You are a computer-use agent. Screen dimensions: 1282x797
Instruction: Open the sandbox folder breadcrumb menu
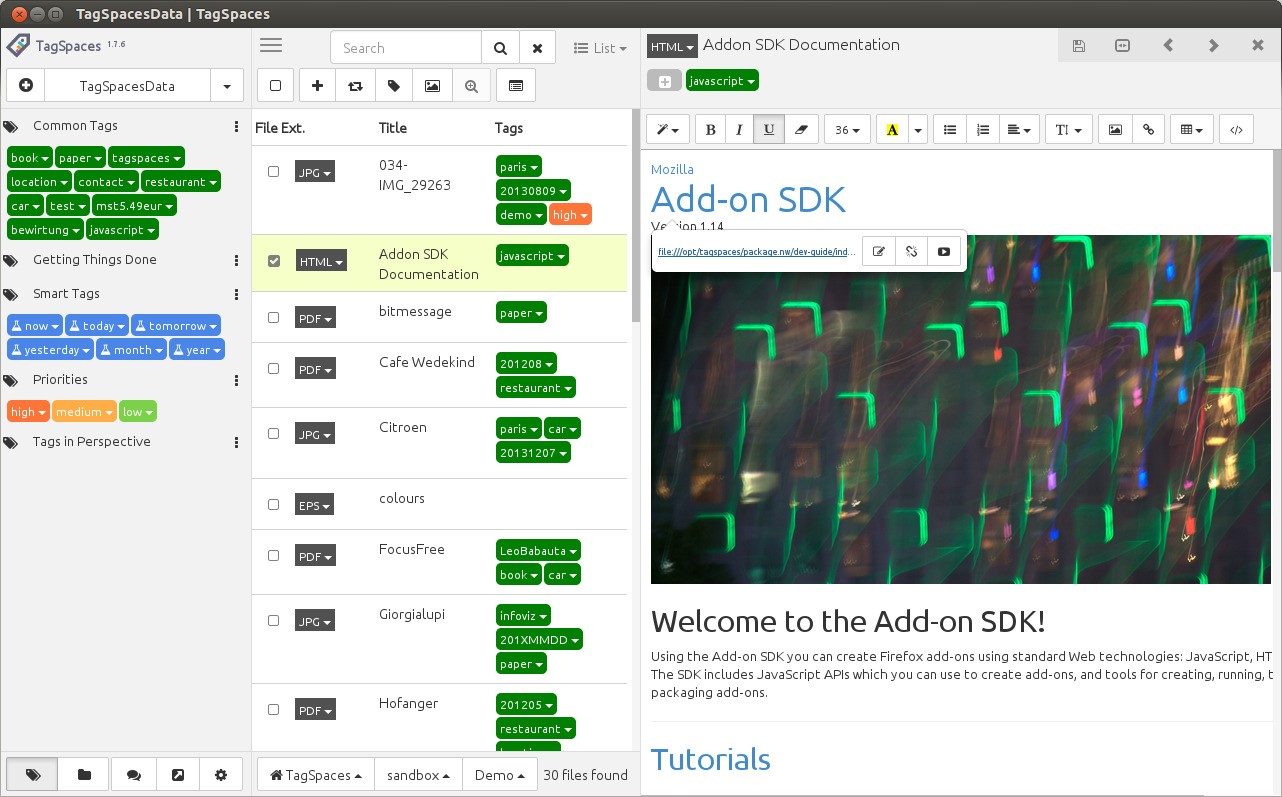tap(417, 775)
